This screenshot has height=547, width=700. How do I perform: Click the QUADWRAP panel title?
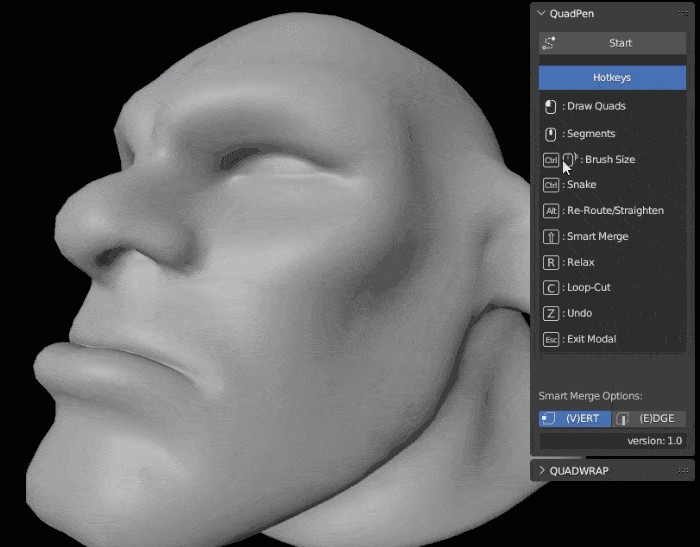click(579, 471)
